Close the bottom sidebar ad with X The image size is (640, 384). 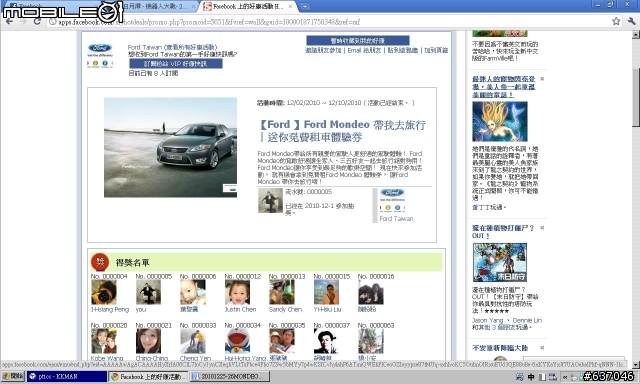542,348
